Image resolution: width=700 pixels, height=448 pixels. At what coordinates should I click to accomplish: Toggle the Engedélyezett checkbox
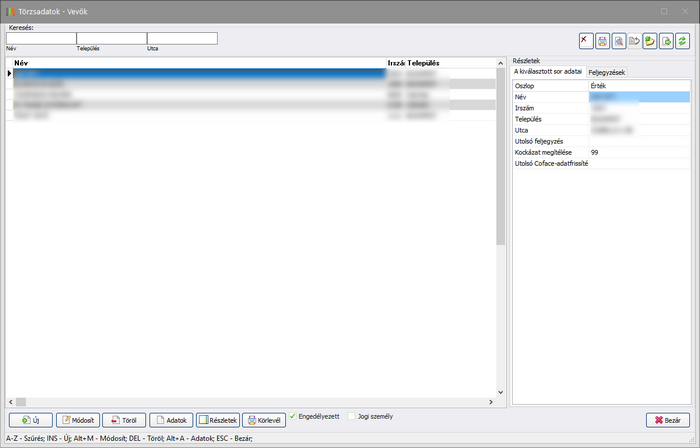click(293, 416)
